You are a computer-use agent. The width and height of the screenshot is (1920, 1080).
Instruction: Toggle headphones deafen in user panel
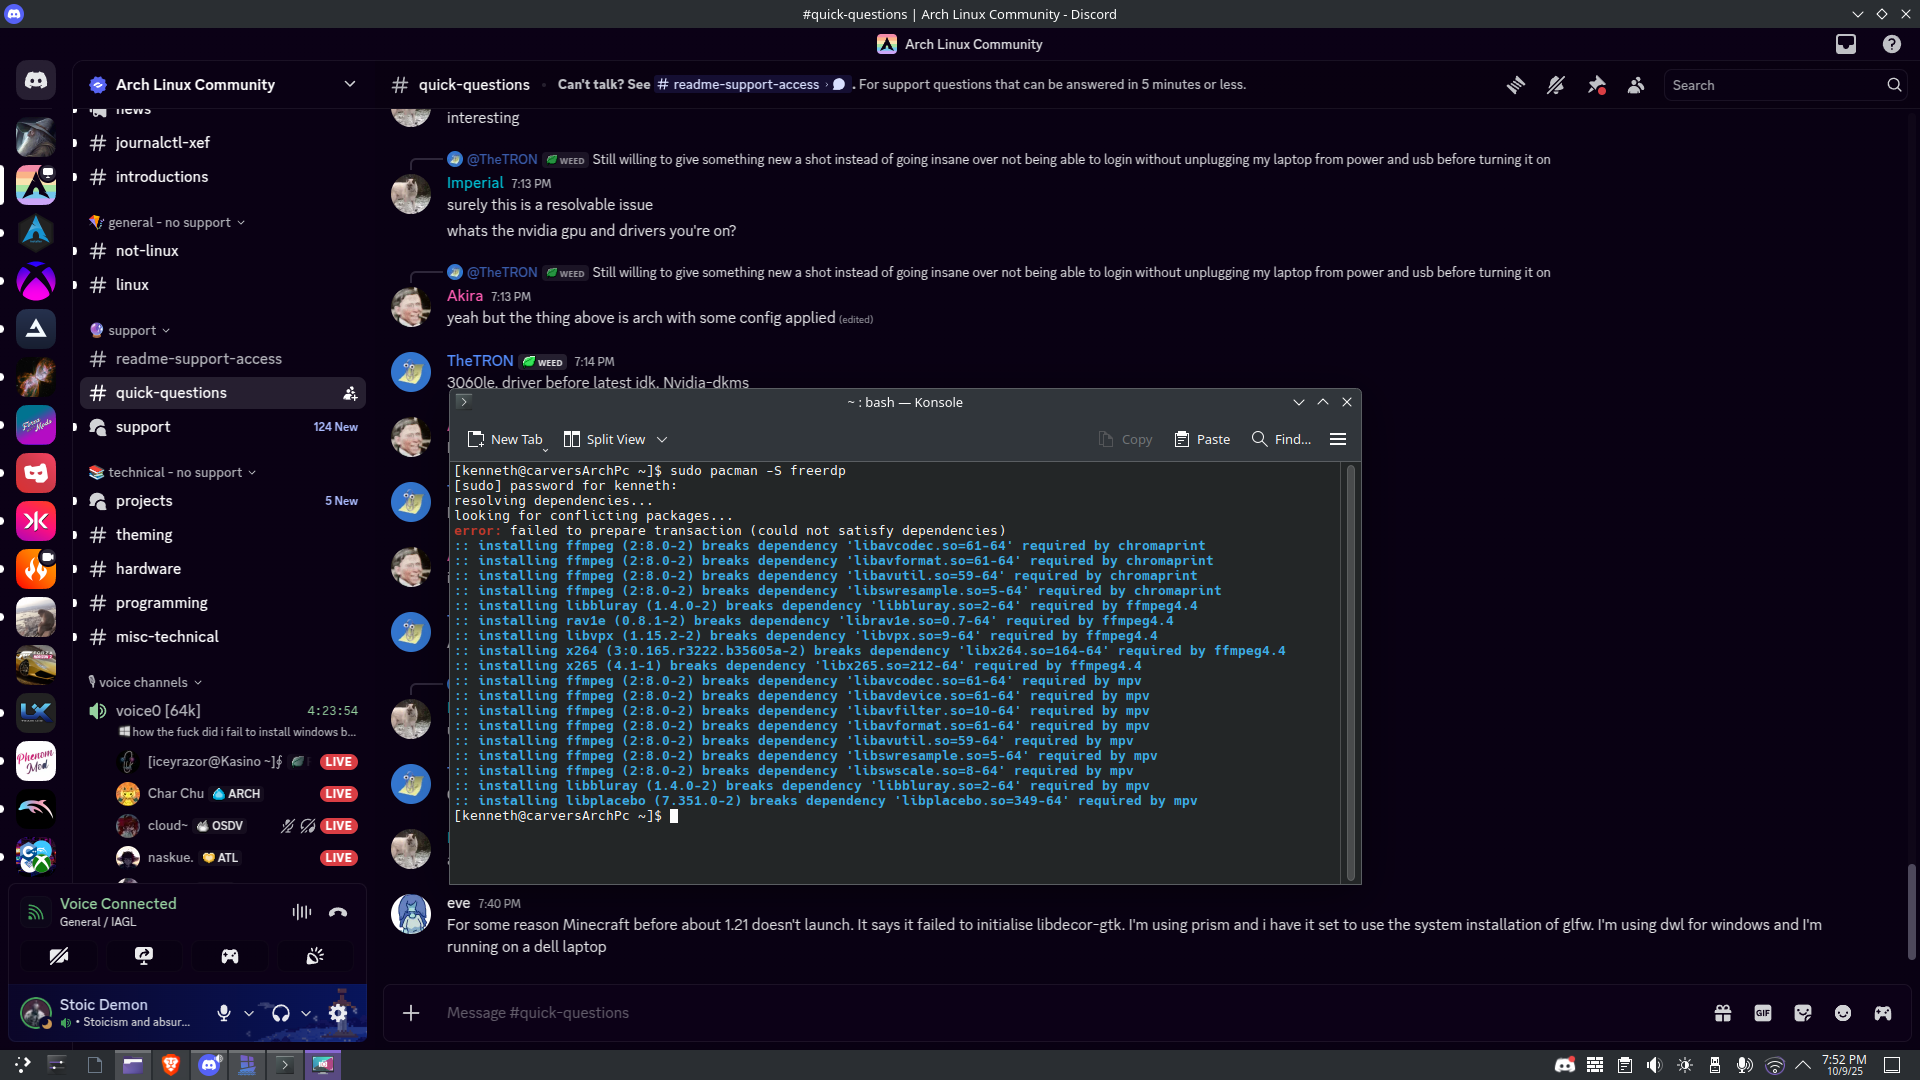(281, 1013)
